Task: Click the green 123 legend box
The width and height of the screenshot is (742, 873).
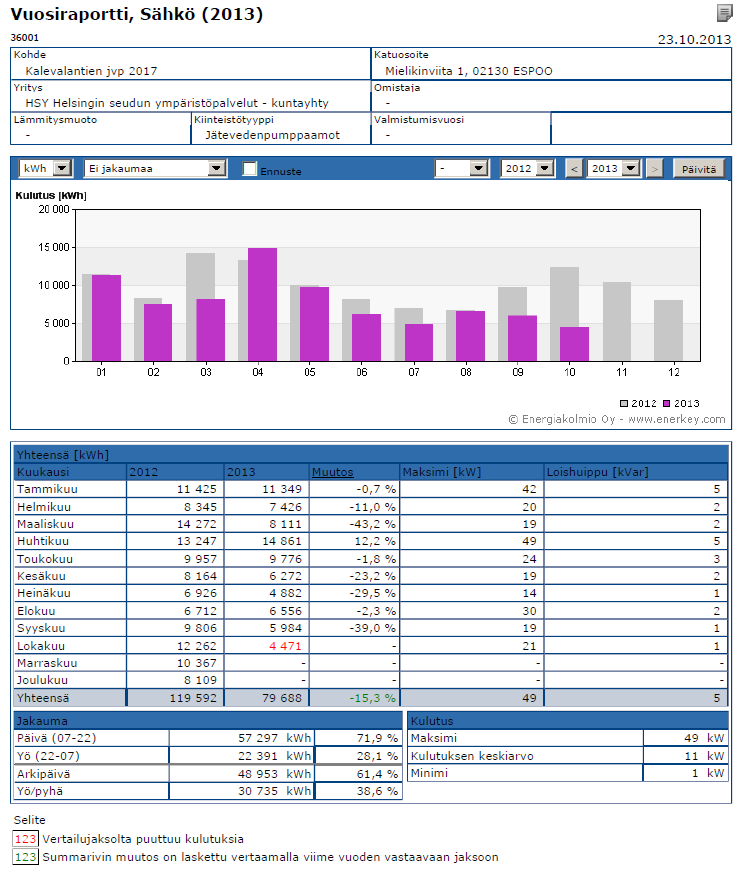Action: pyautogui.click(x=25, y=857)
